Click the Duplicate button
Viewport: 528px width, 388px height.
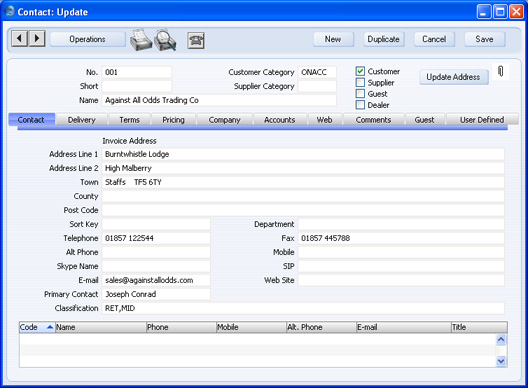[x=384, y=39]
